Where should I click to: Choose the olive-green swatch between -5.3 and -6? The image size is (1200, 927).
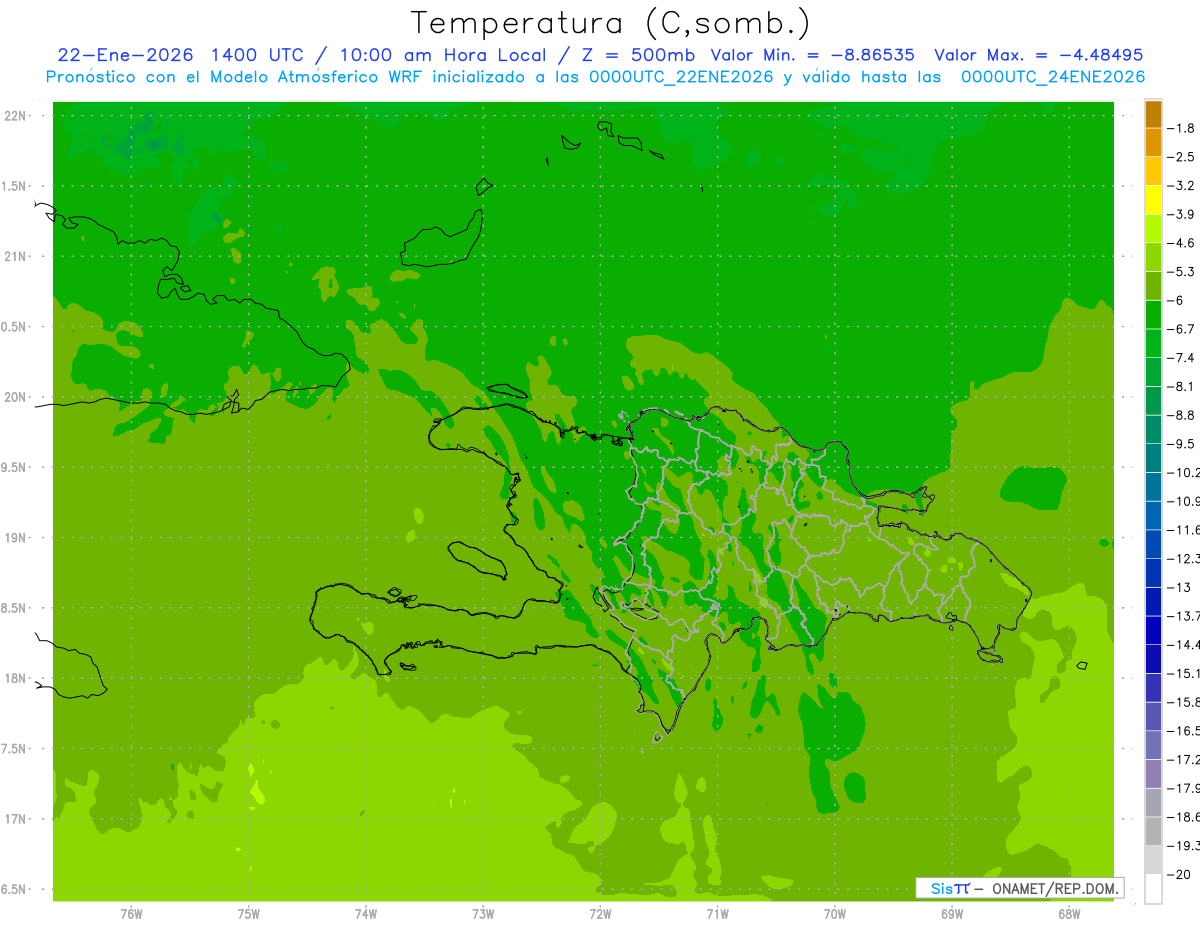[1153, 286]
